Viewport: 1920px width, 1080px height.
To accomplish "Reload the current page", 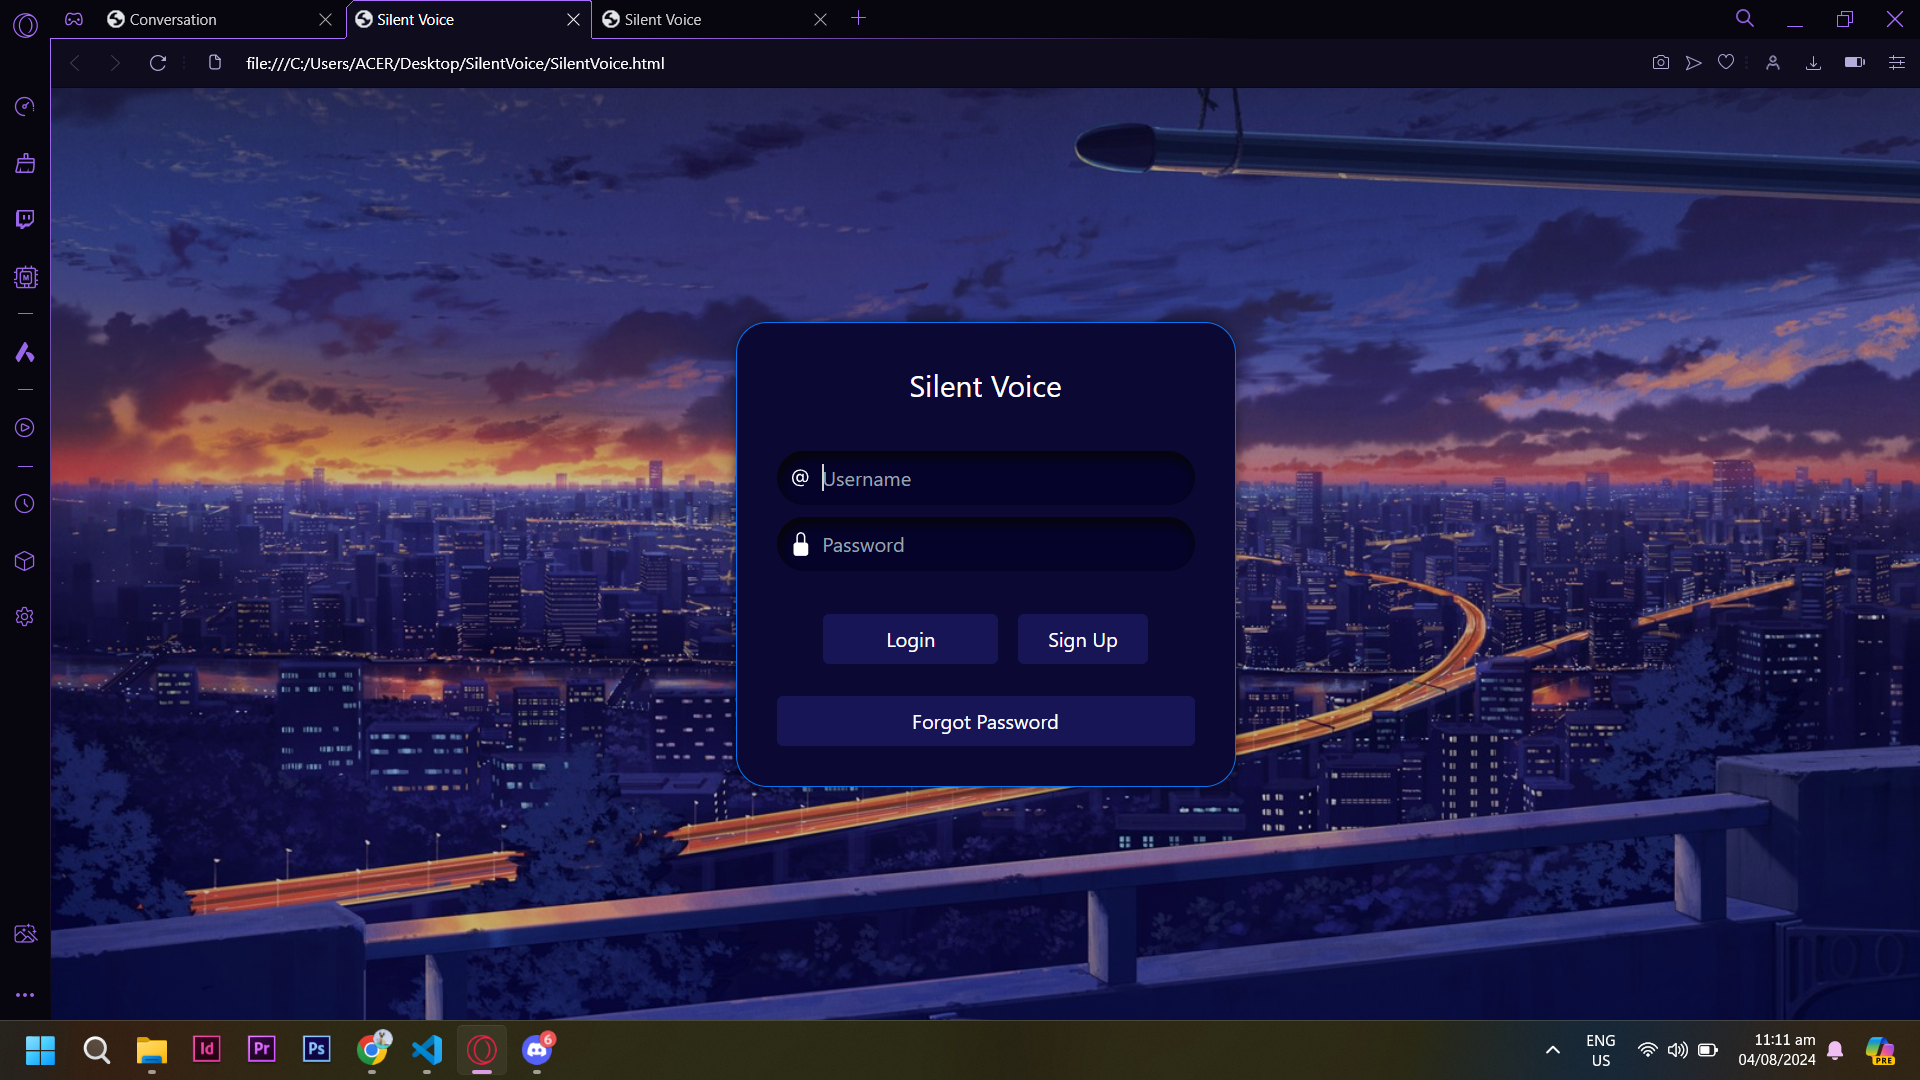I will tap(158, 63).
